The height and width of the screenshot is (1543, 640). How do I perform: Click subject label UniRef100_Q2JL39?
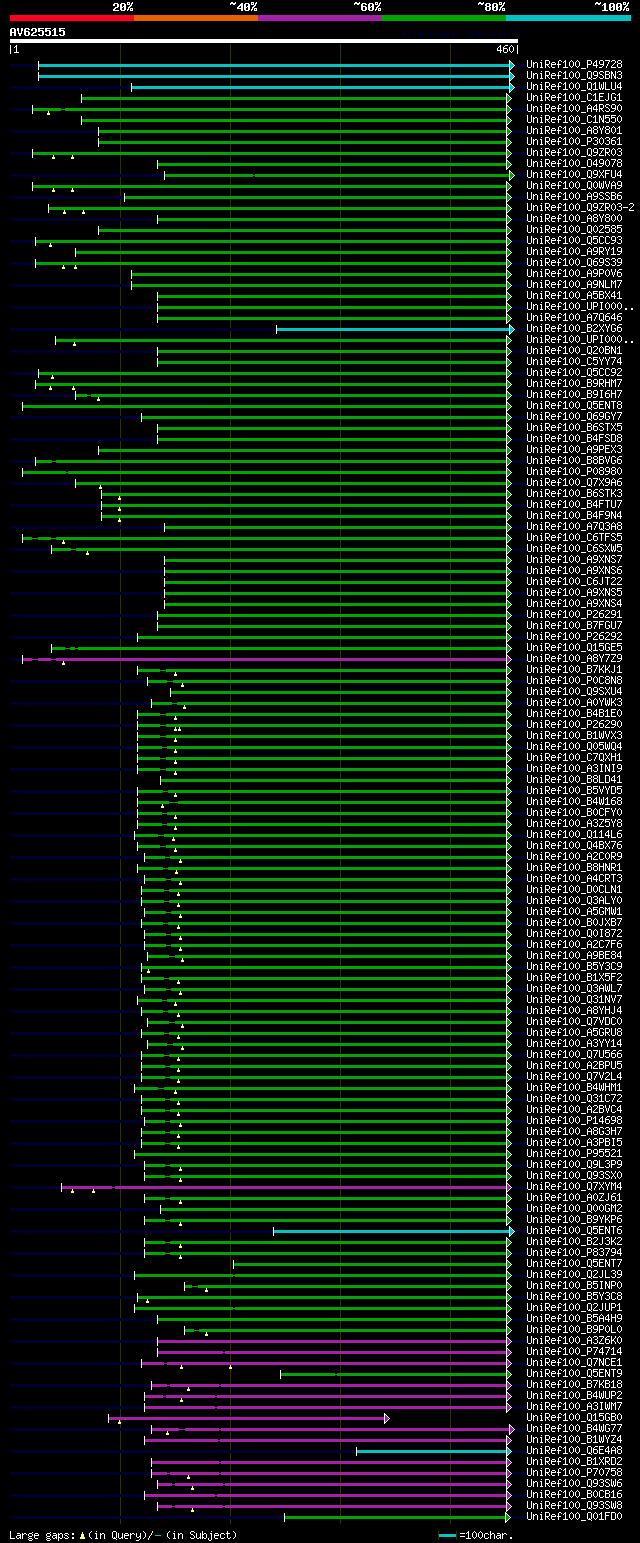[574, 1274]
